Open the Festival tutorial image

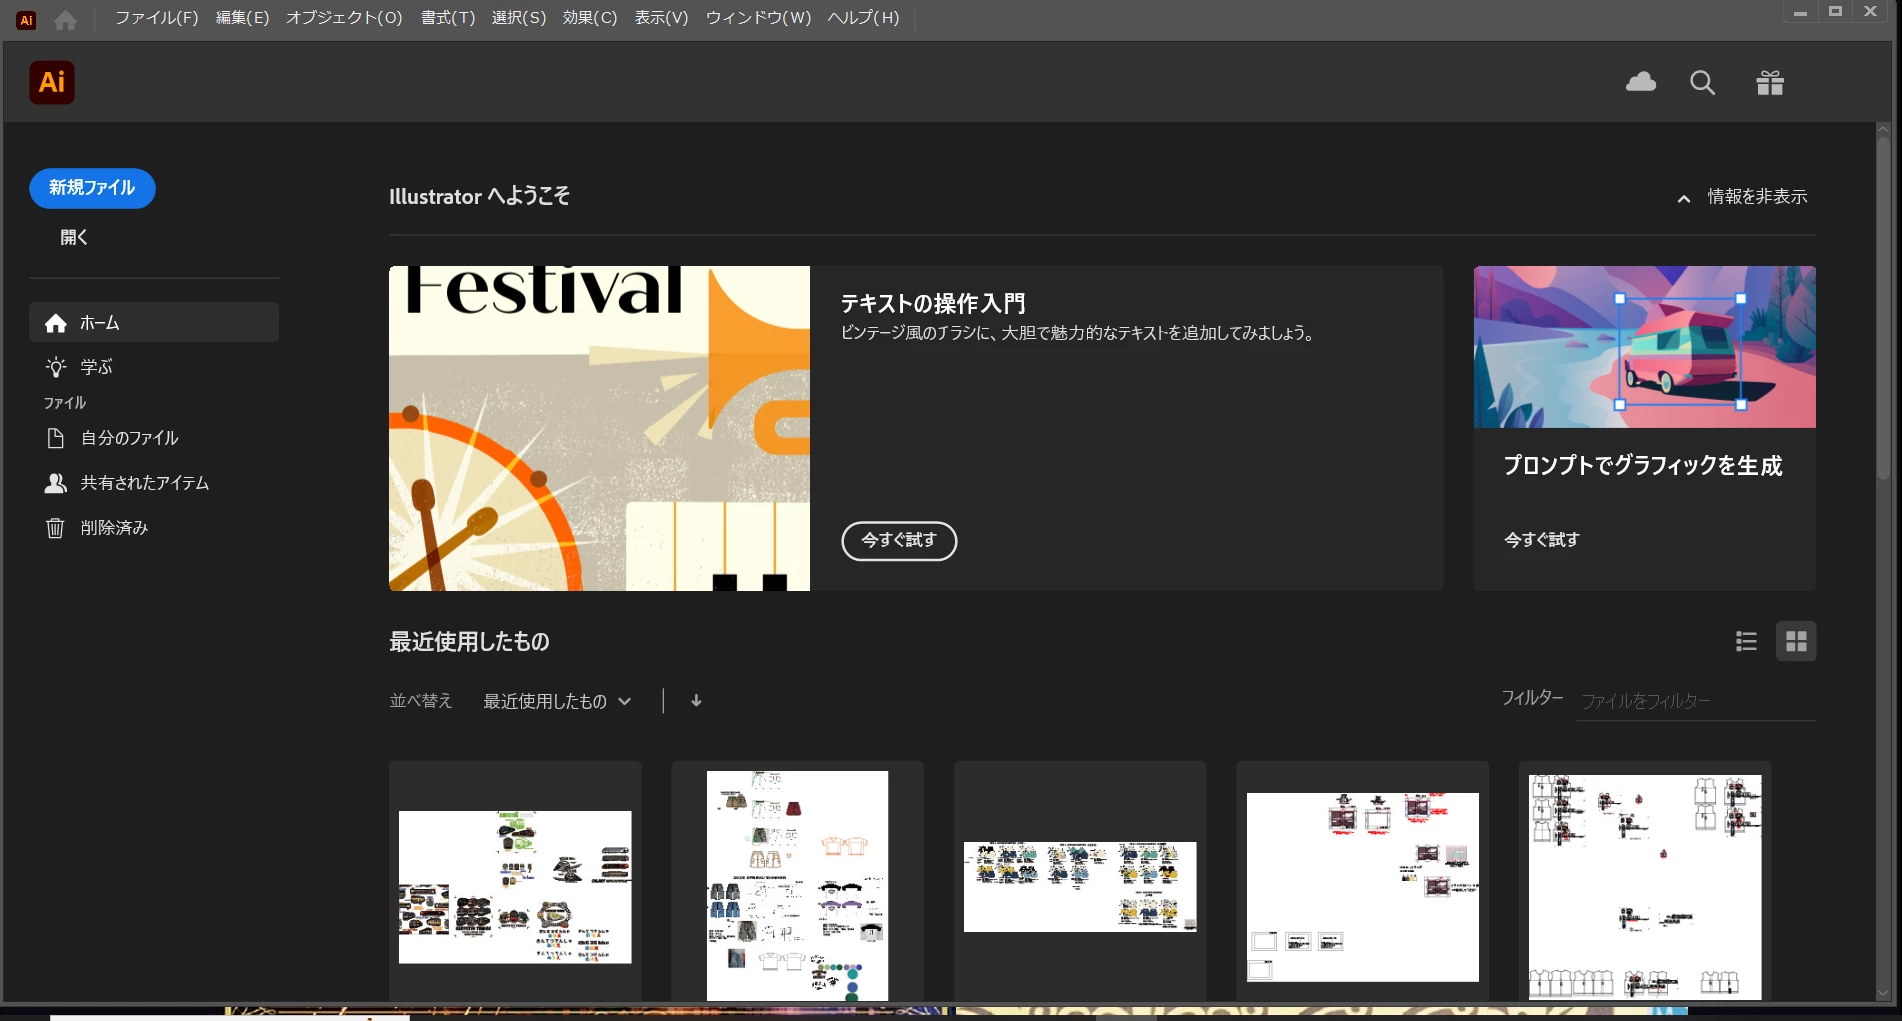[599, 428]
